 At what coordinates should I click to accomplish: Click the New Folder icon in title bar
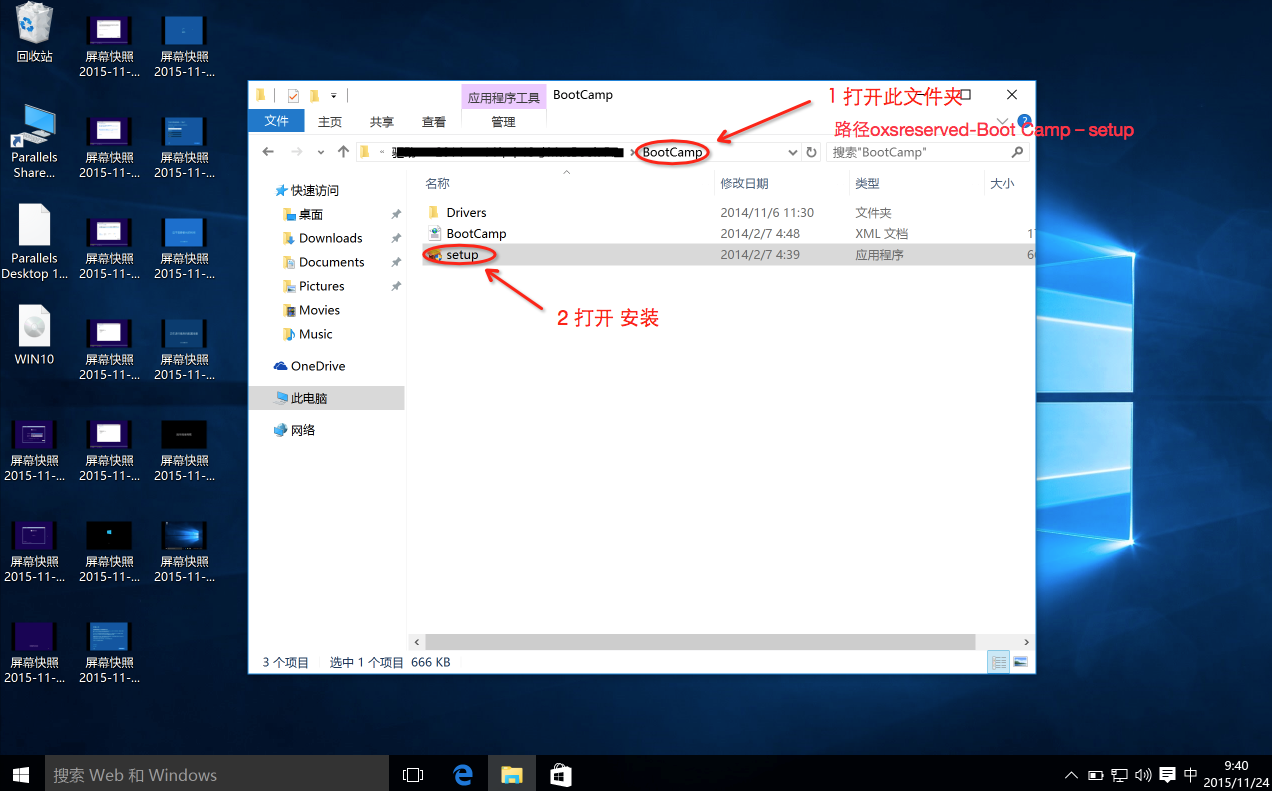pyautogui.click(x=314, y=96)
